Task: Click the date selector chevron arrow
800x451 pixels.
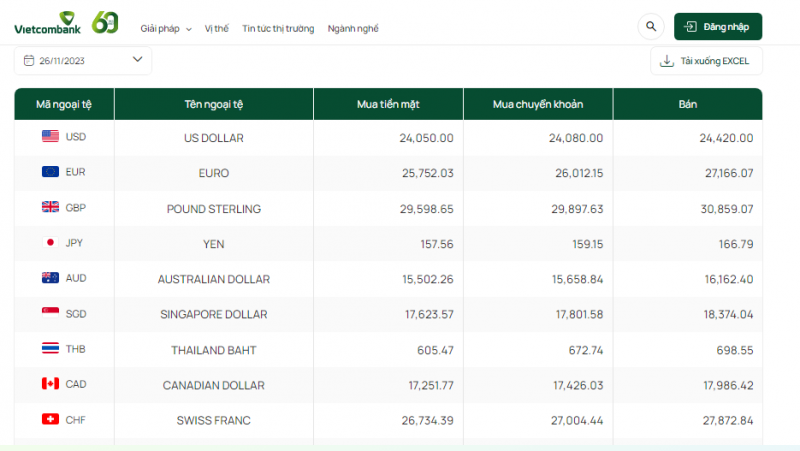Action: click(x=137, y=60)
